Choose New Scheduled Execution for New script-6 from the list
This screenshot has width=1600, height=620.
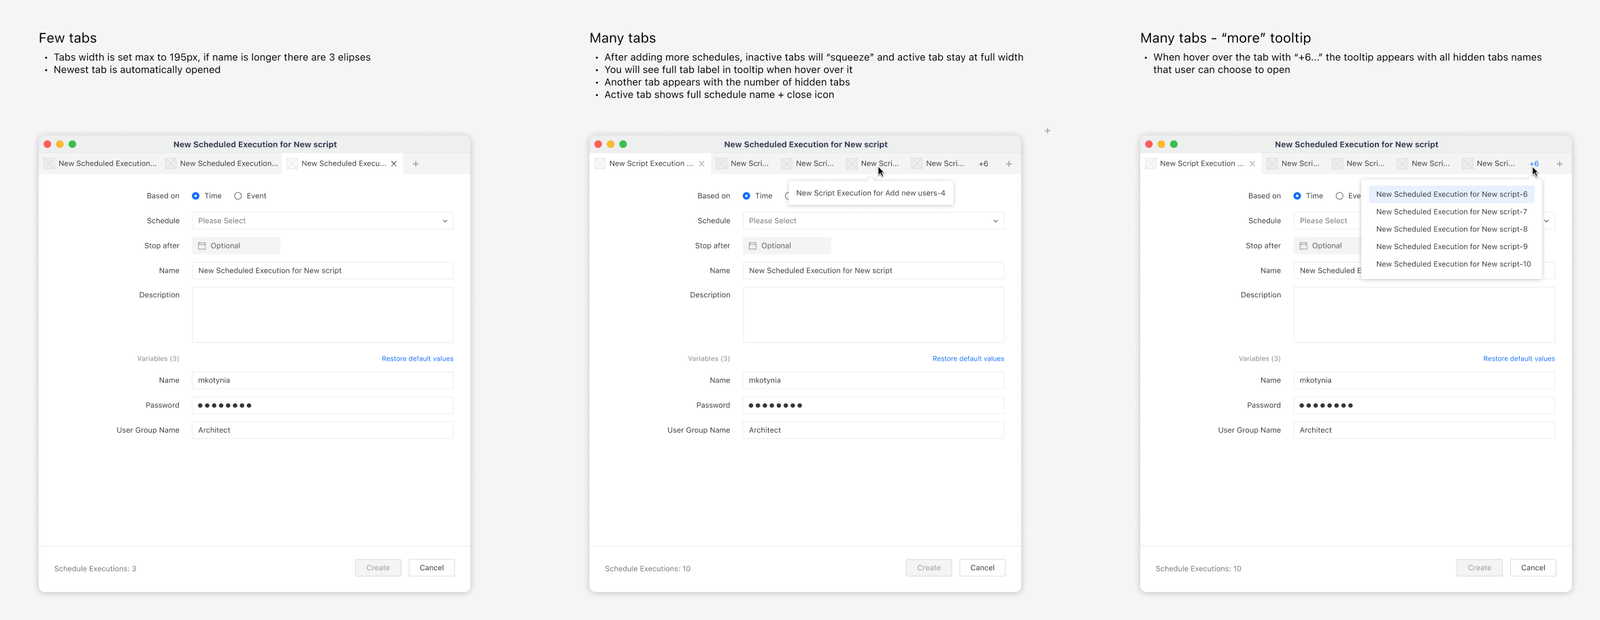tap(1451, 194)
